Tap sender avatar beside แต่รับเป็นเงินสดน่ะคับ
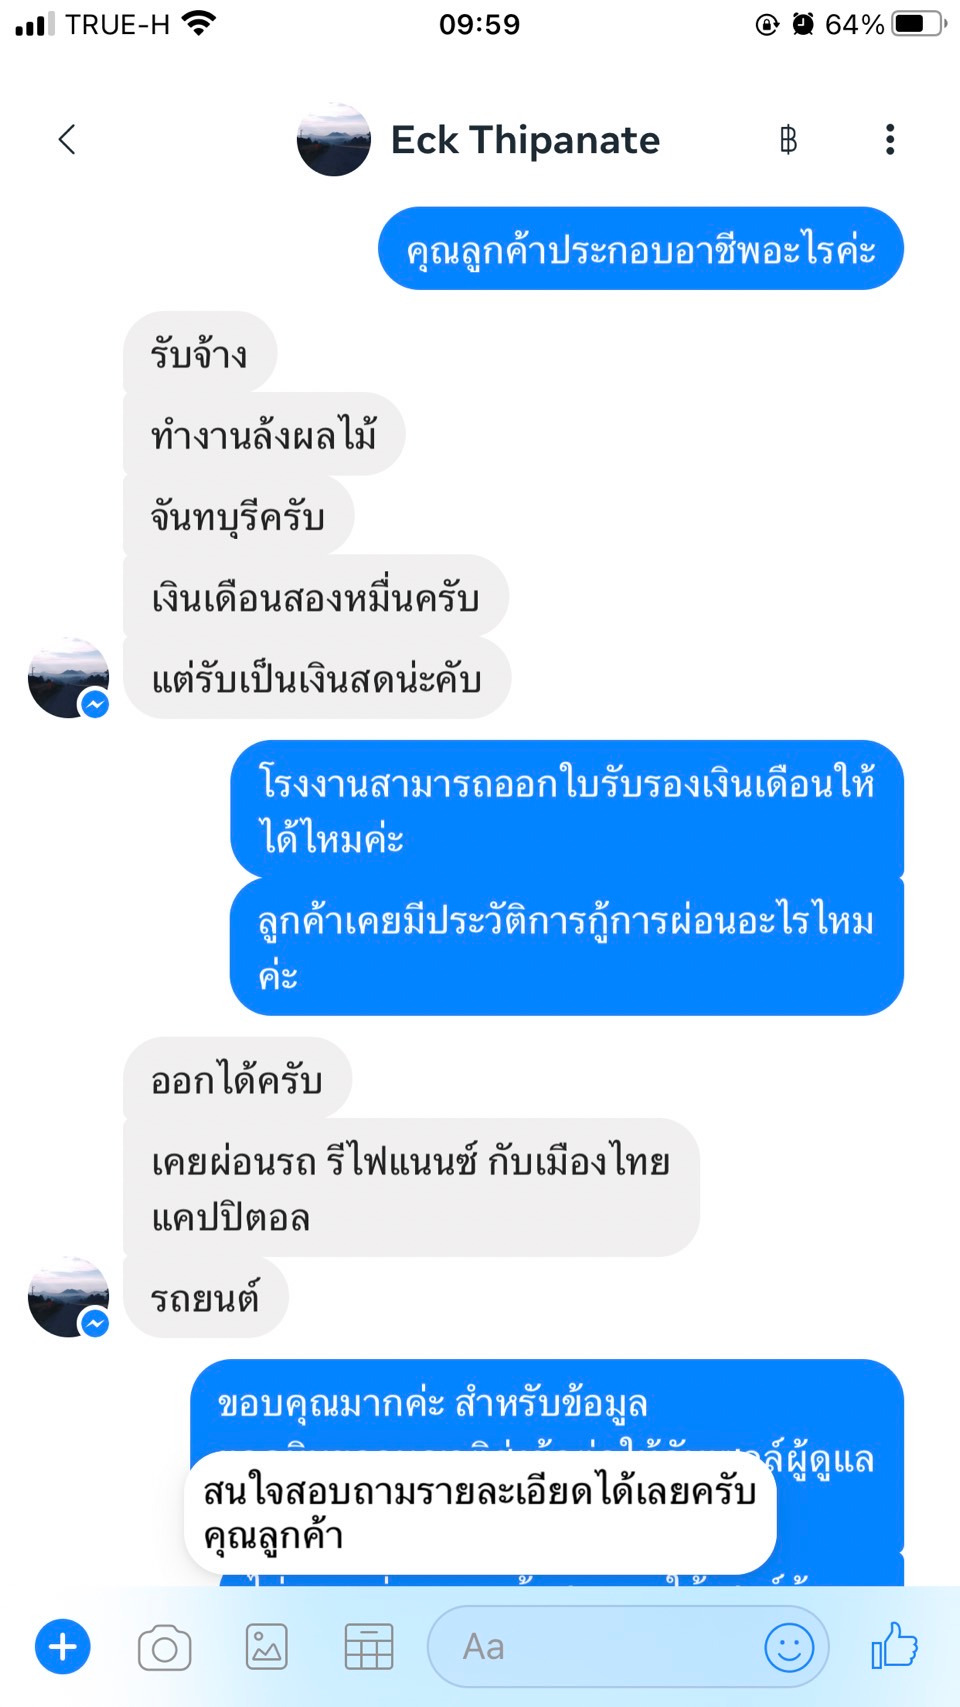 (x=68, y=678)
